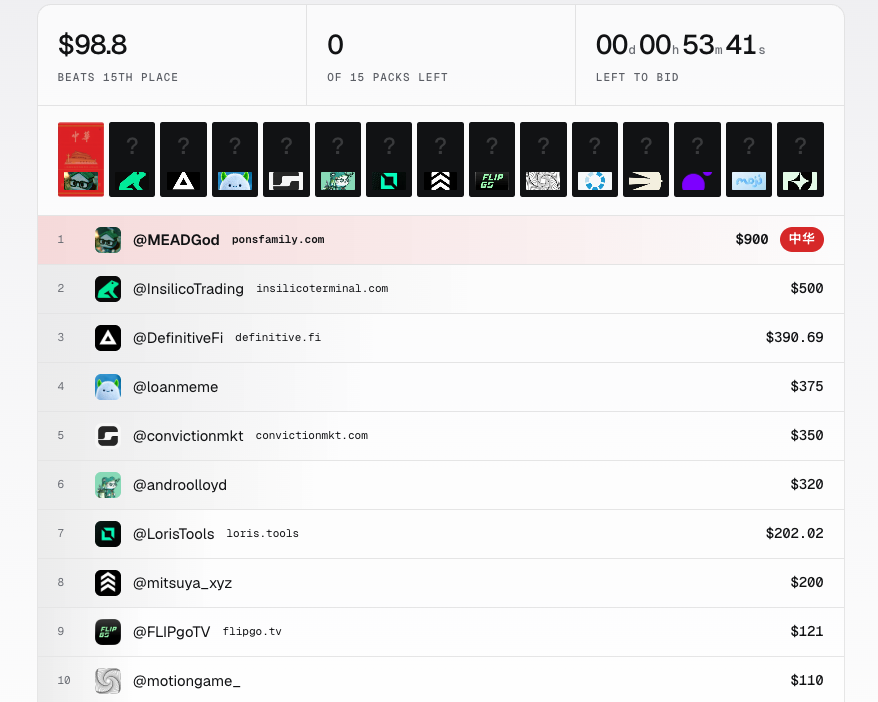Click the BEATS 15TH PLACE label

point(118,77)
